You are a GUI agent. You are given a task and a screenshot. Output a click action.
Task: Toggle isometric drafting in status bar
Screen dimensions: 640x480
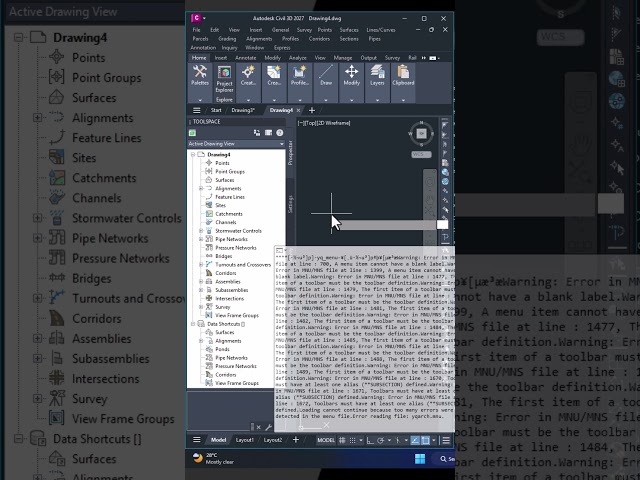click(398, 440)
